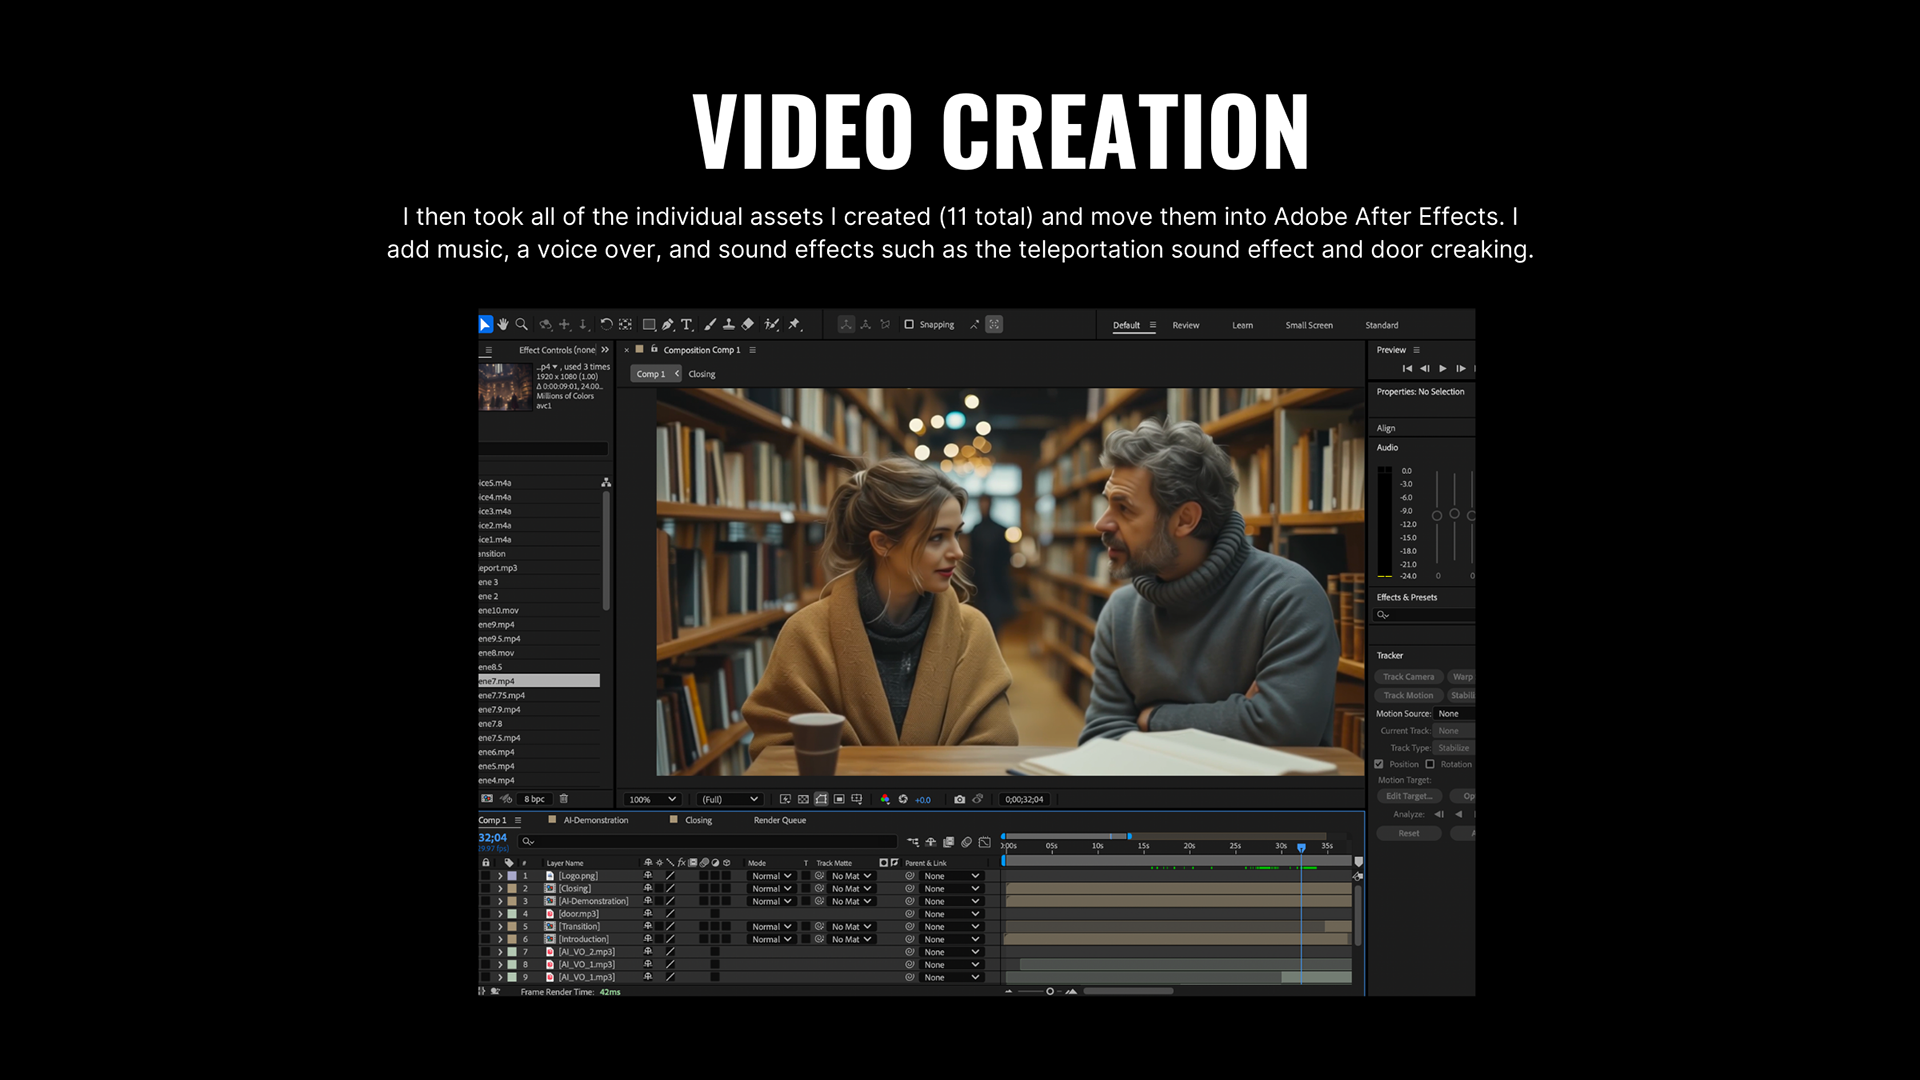
Task: Click the reset exposure icon under viewer
Action: 903,799
